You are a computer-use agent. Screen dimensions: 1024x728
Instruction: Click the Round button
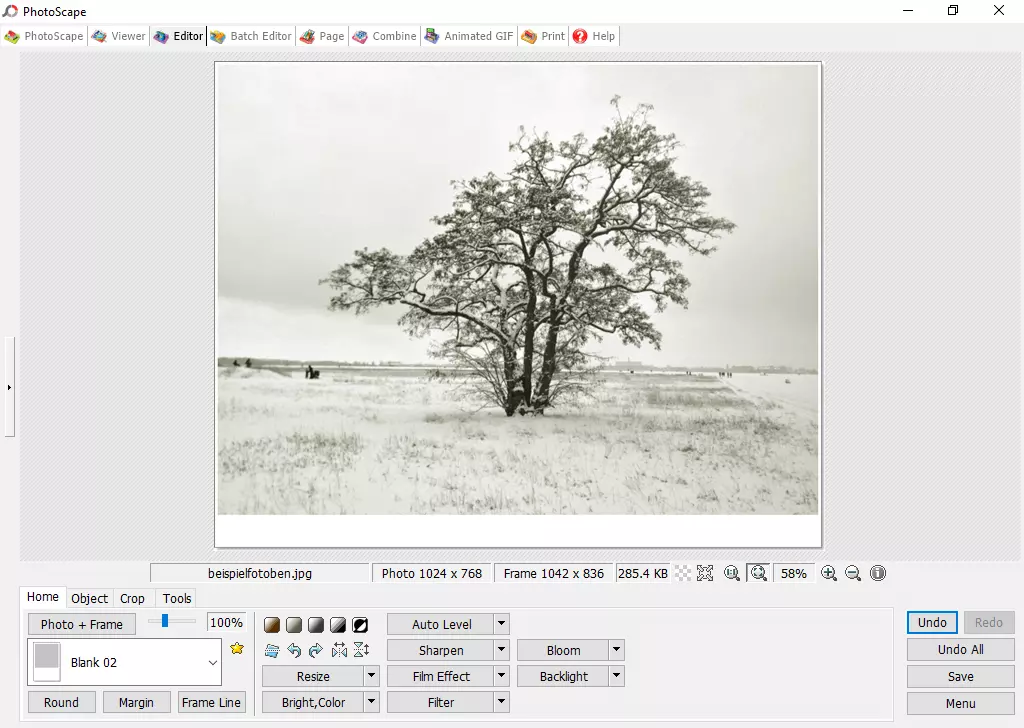61,703
